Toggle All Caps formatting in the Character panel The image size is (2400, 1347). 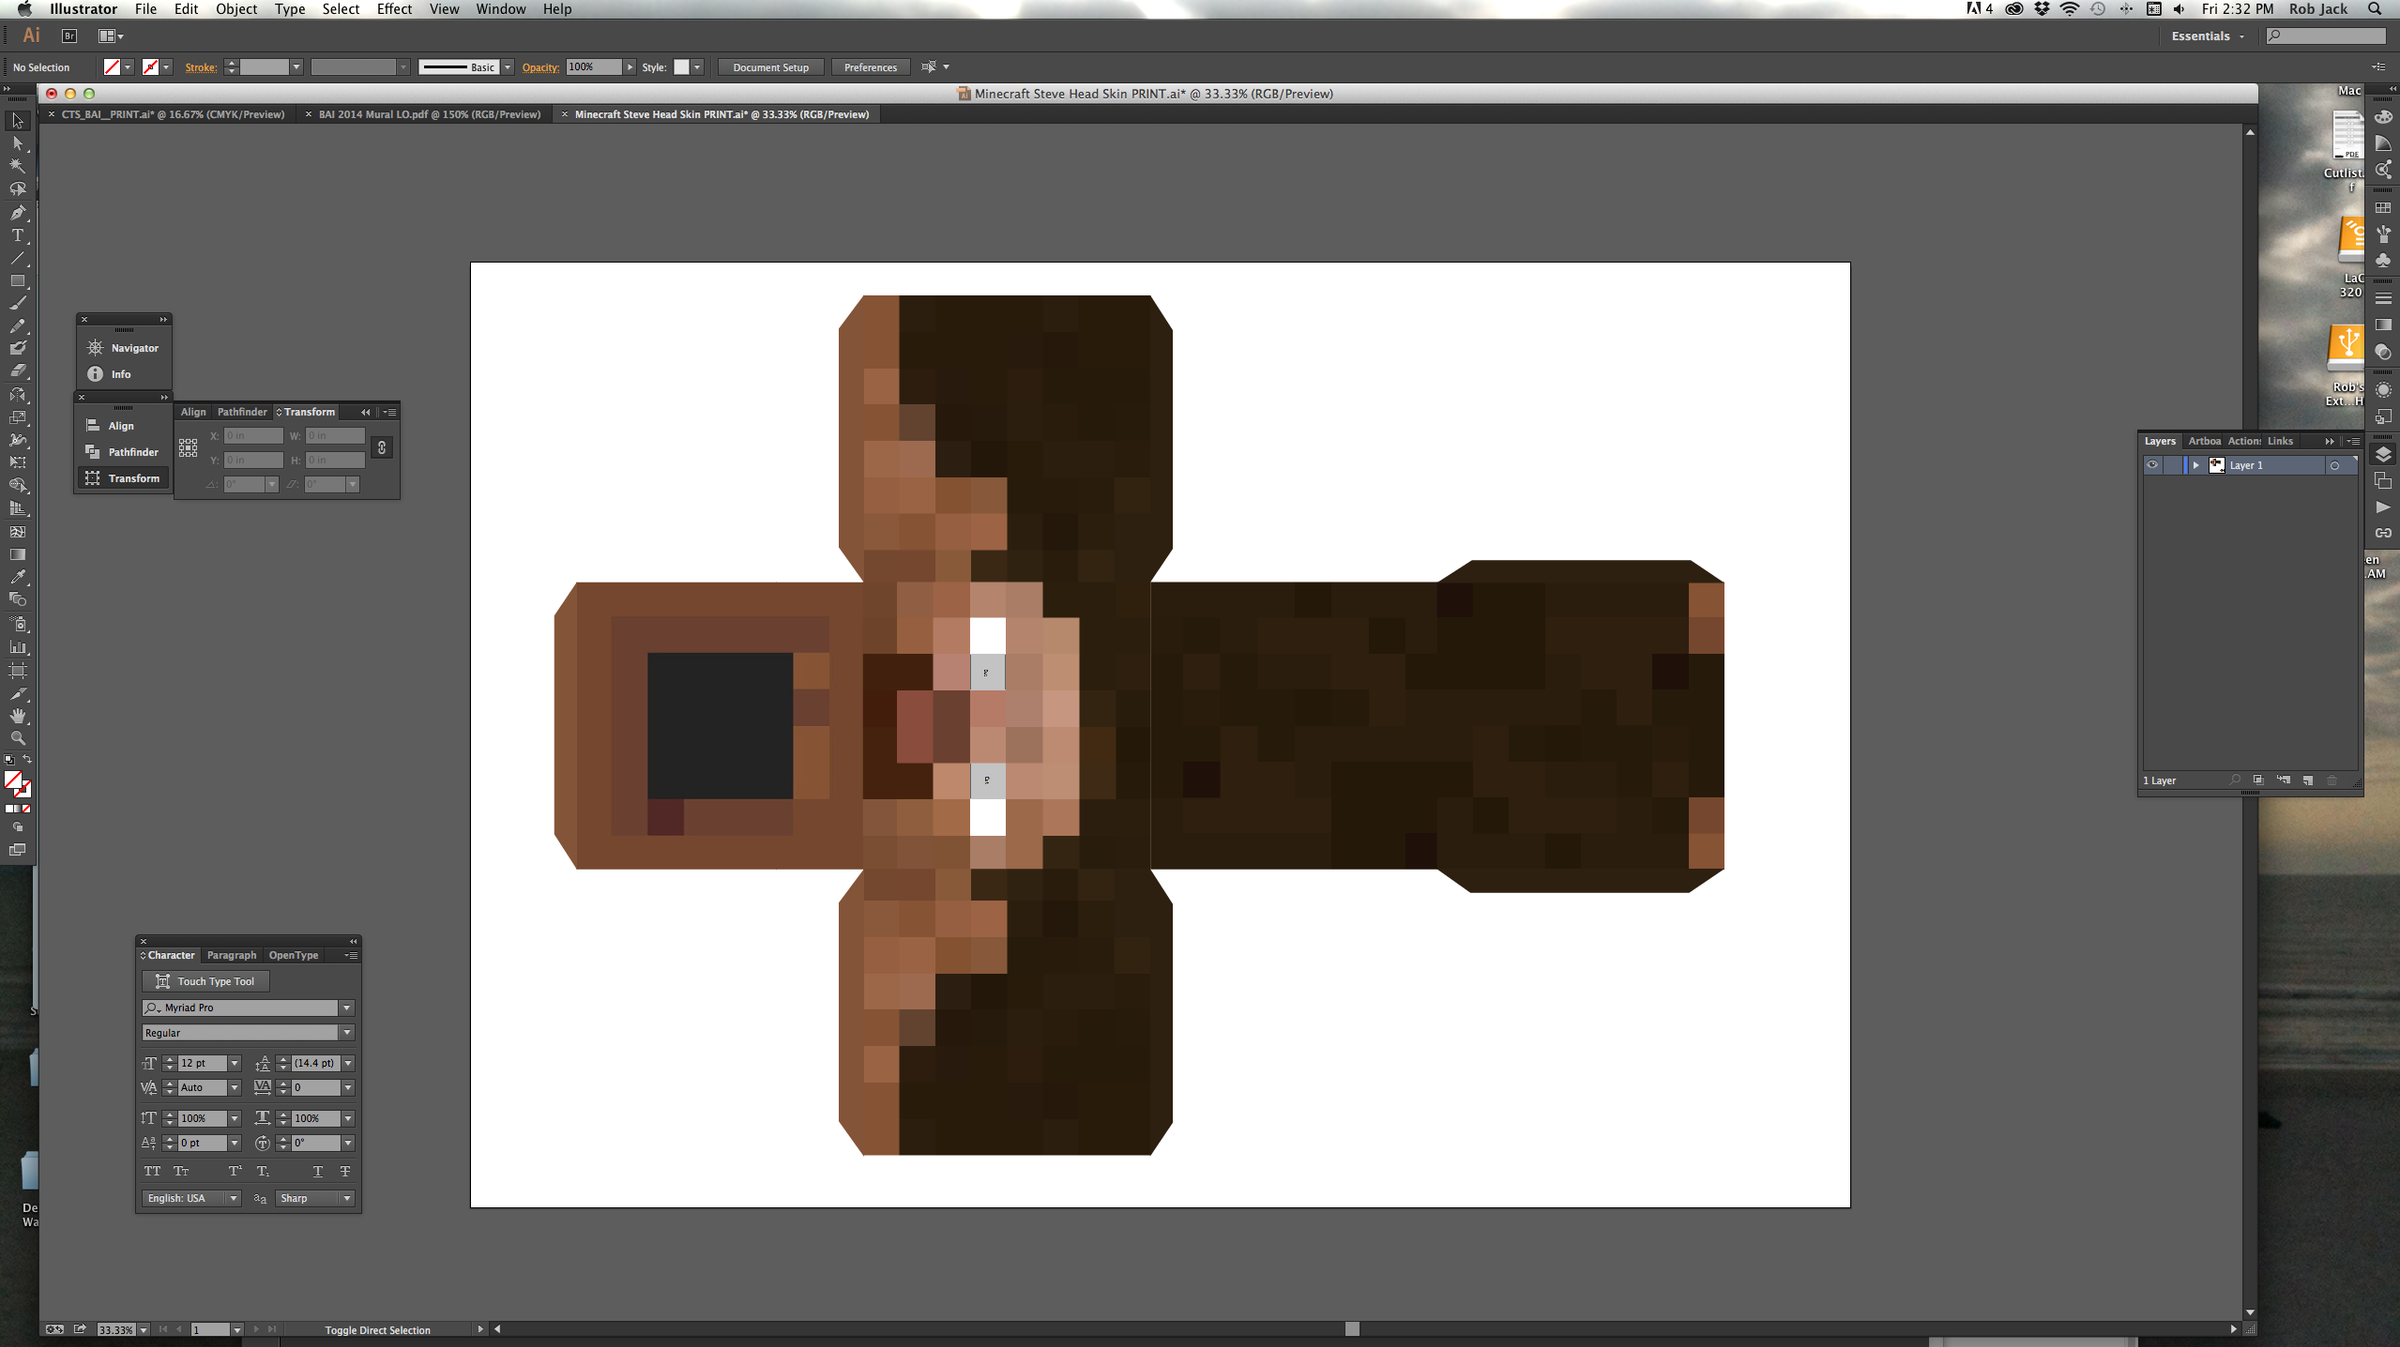point(152,1171)
